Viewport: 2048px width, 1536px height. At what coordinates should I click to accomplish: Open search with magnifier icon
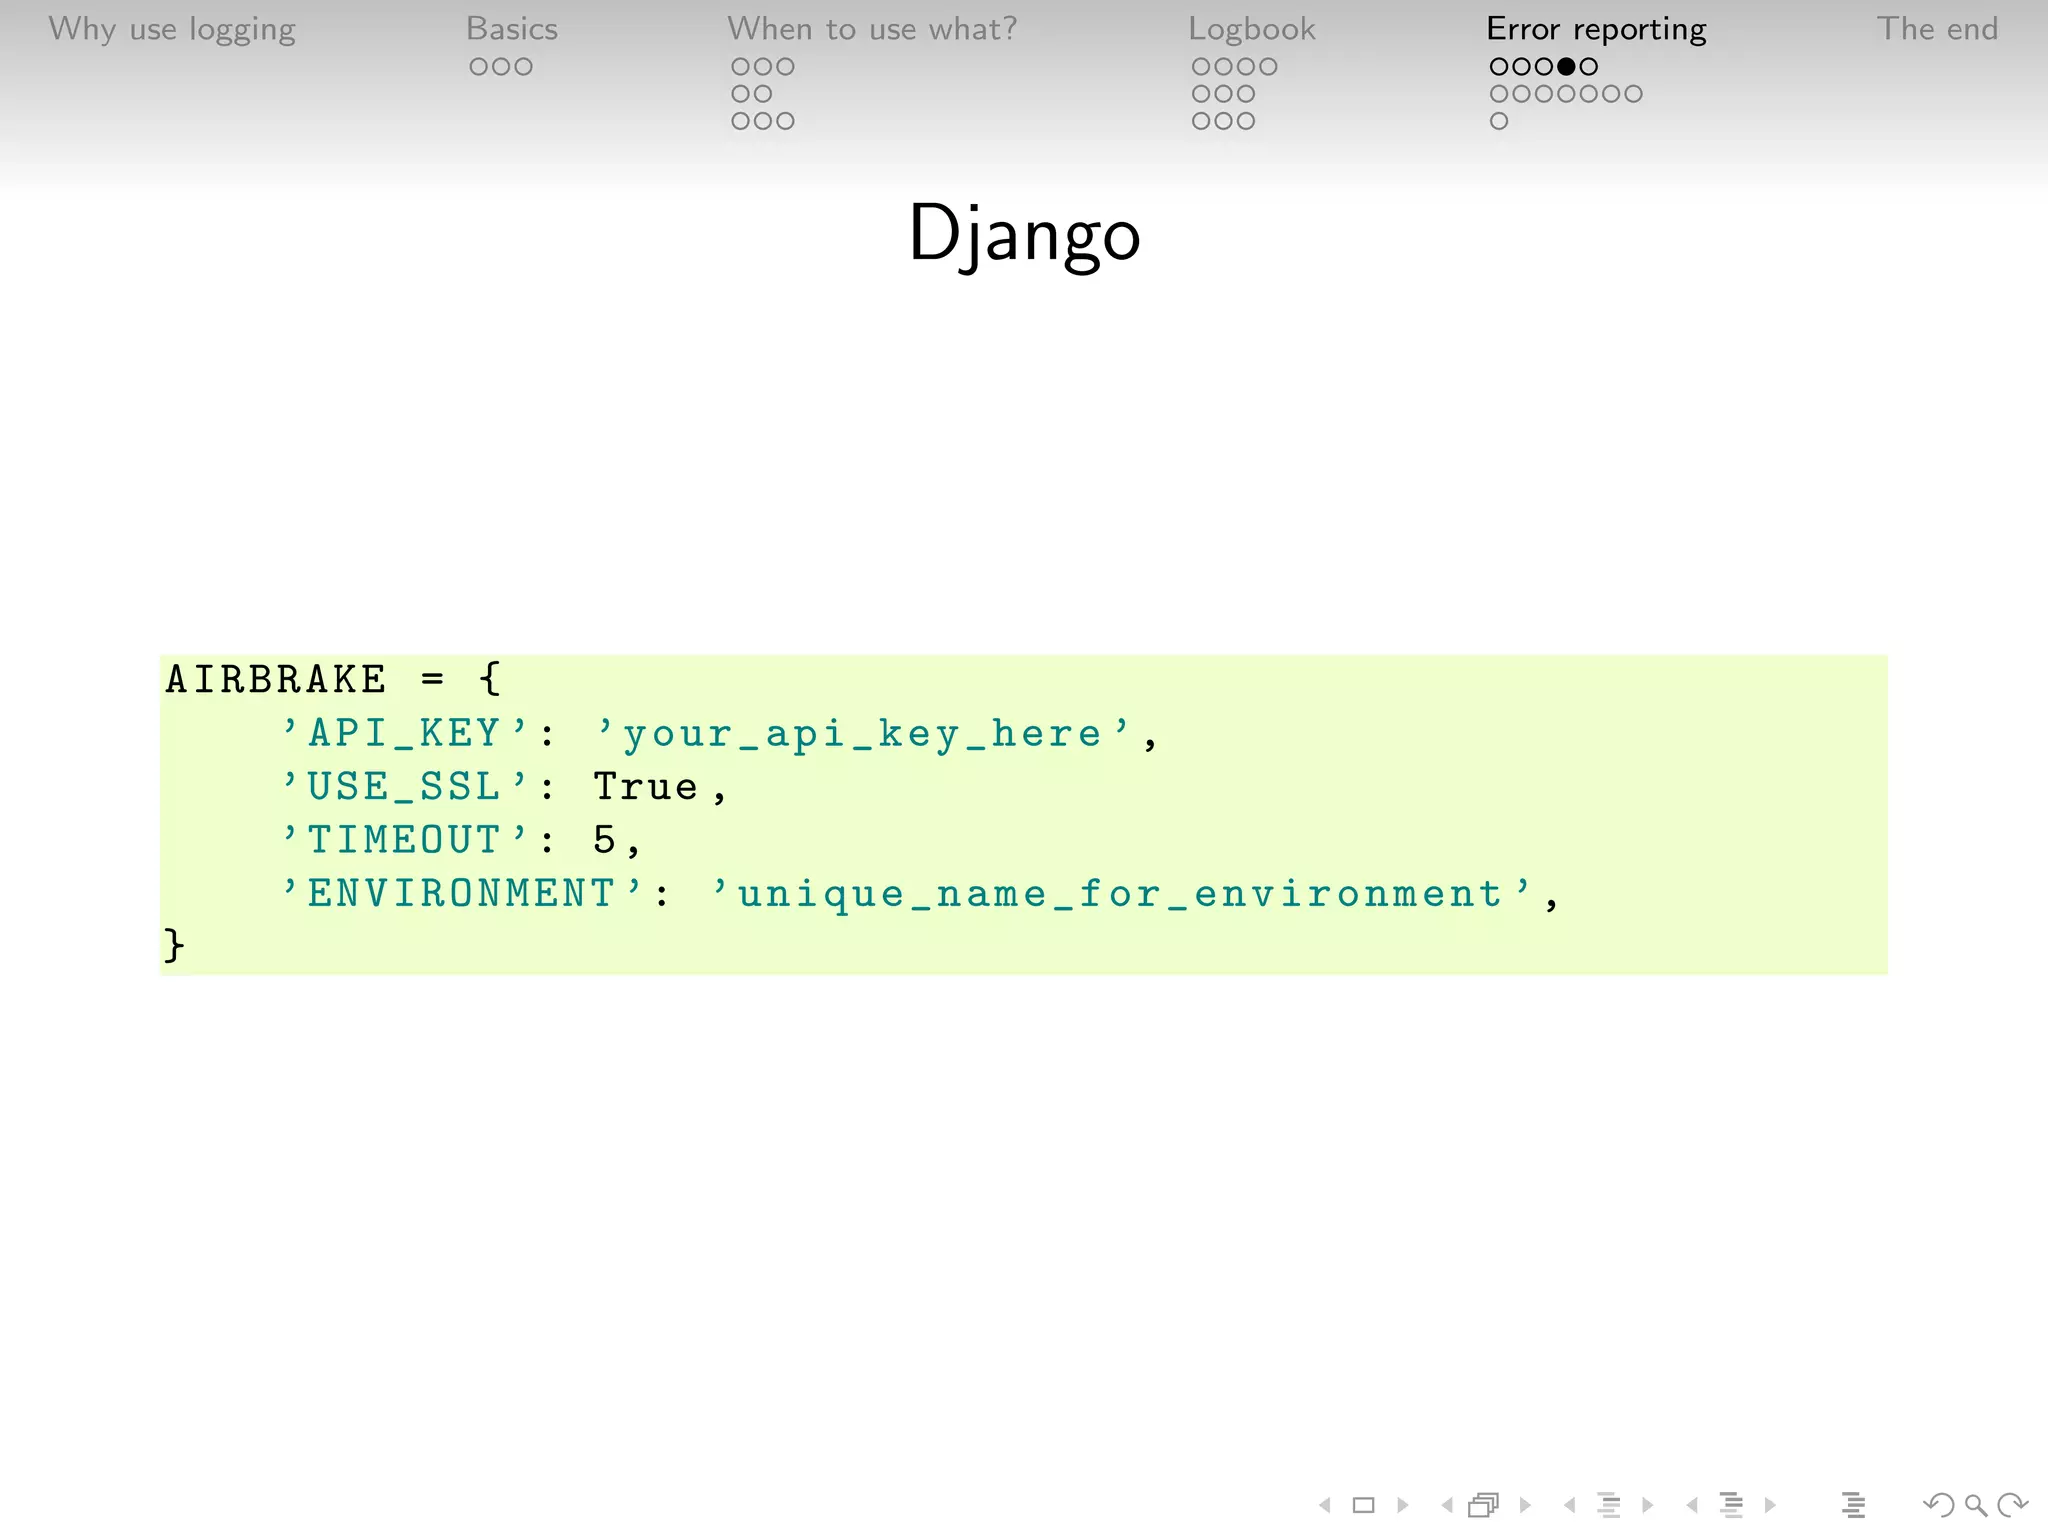click(x=1976, y=1505)
